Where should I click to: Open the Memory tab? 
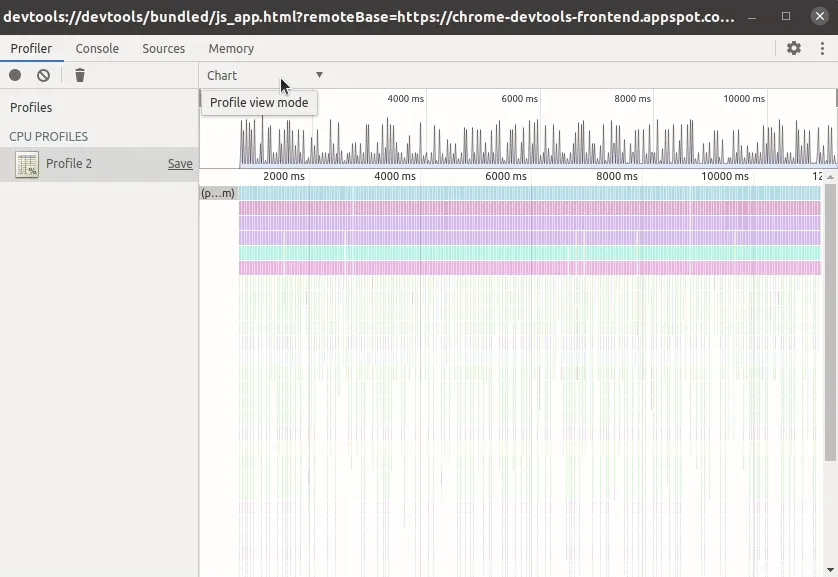(x=231, y=48)
